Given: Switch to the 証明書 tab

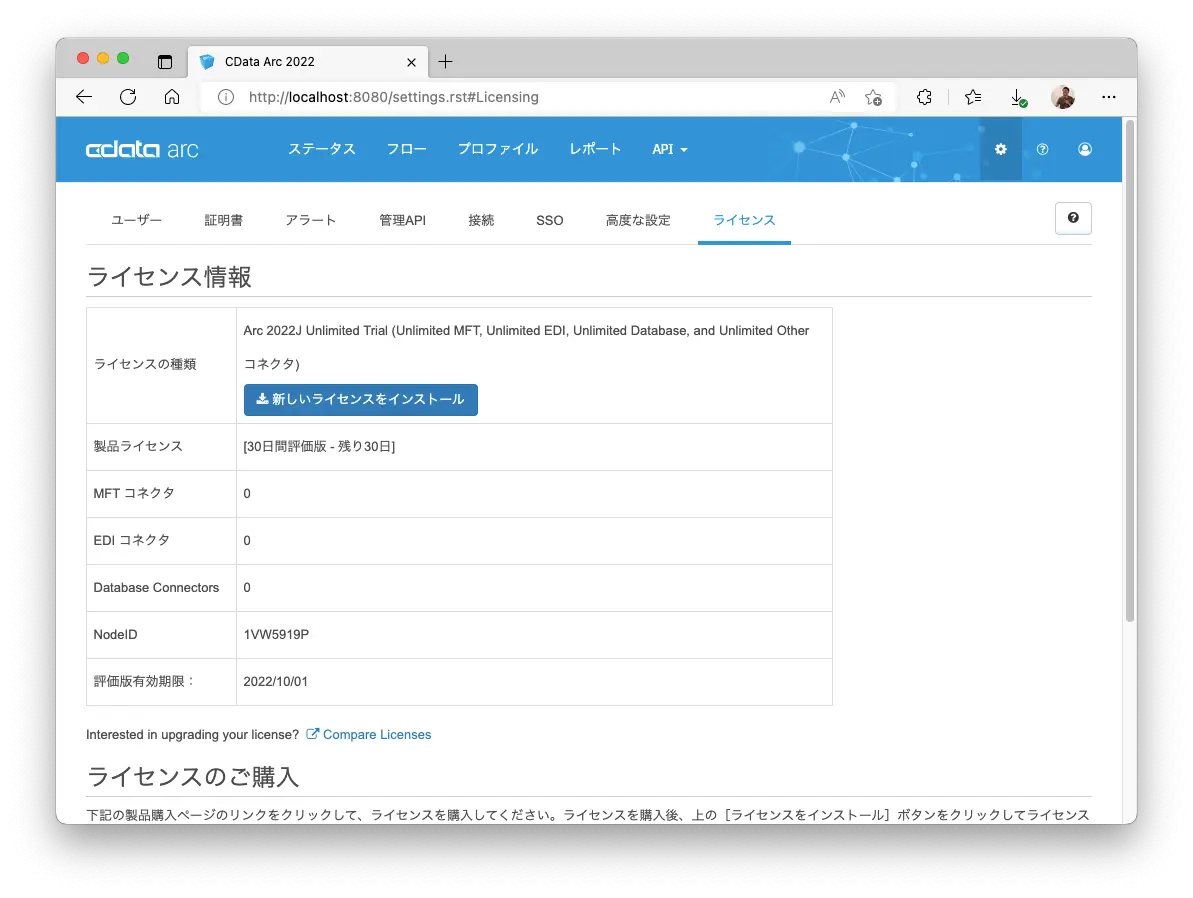Looking at the screenshot, I should [x=224, y=220].
